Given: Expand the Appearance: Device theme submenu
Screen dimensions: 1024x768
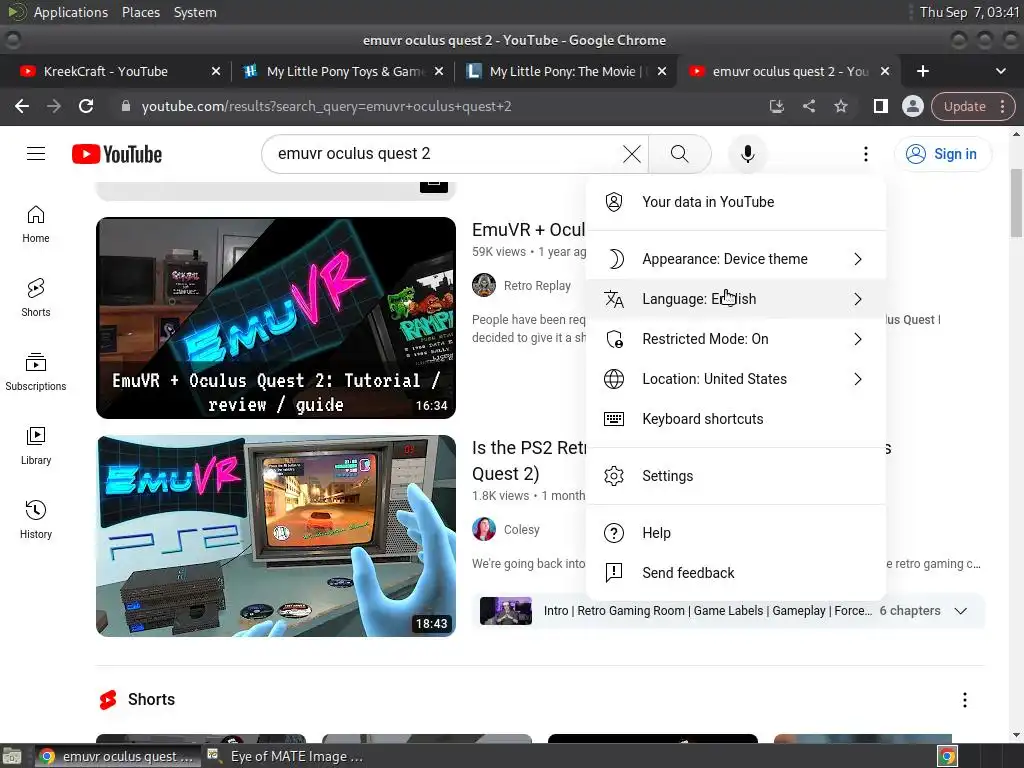Looking at the screenshot, I should point(736,259).
